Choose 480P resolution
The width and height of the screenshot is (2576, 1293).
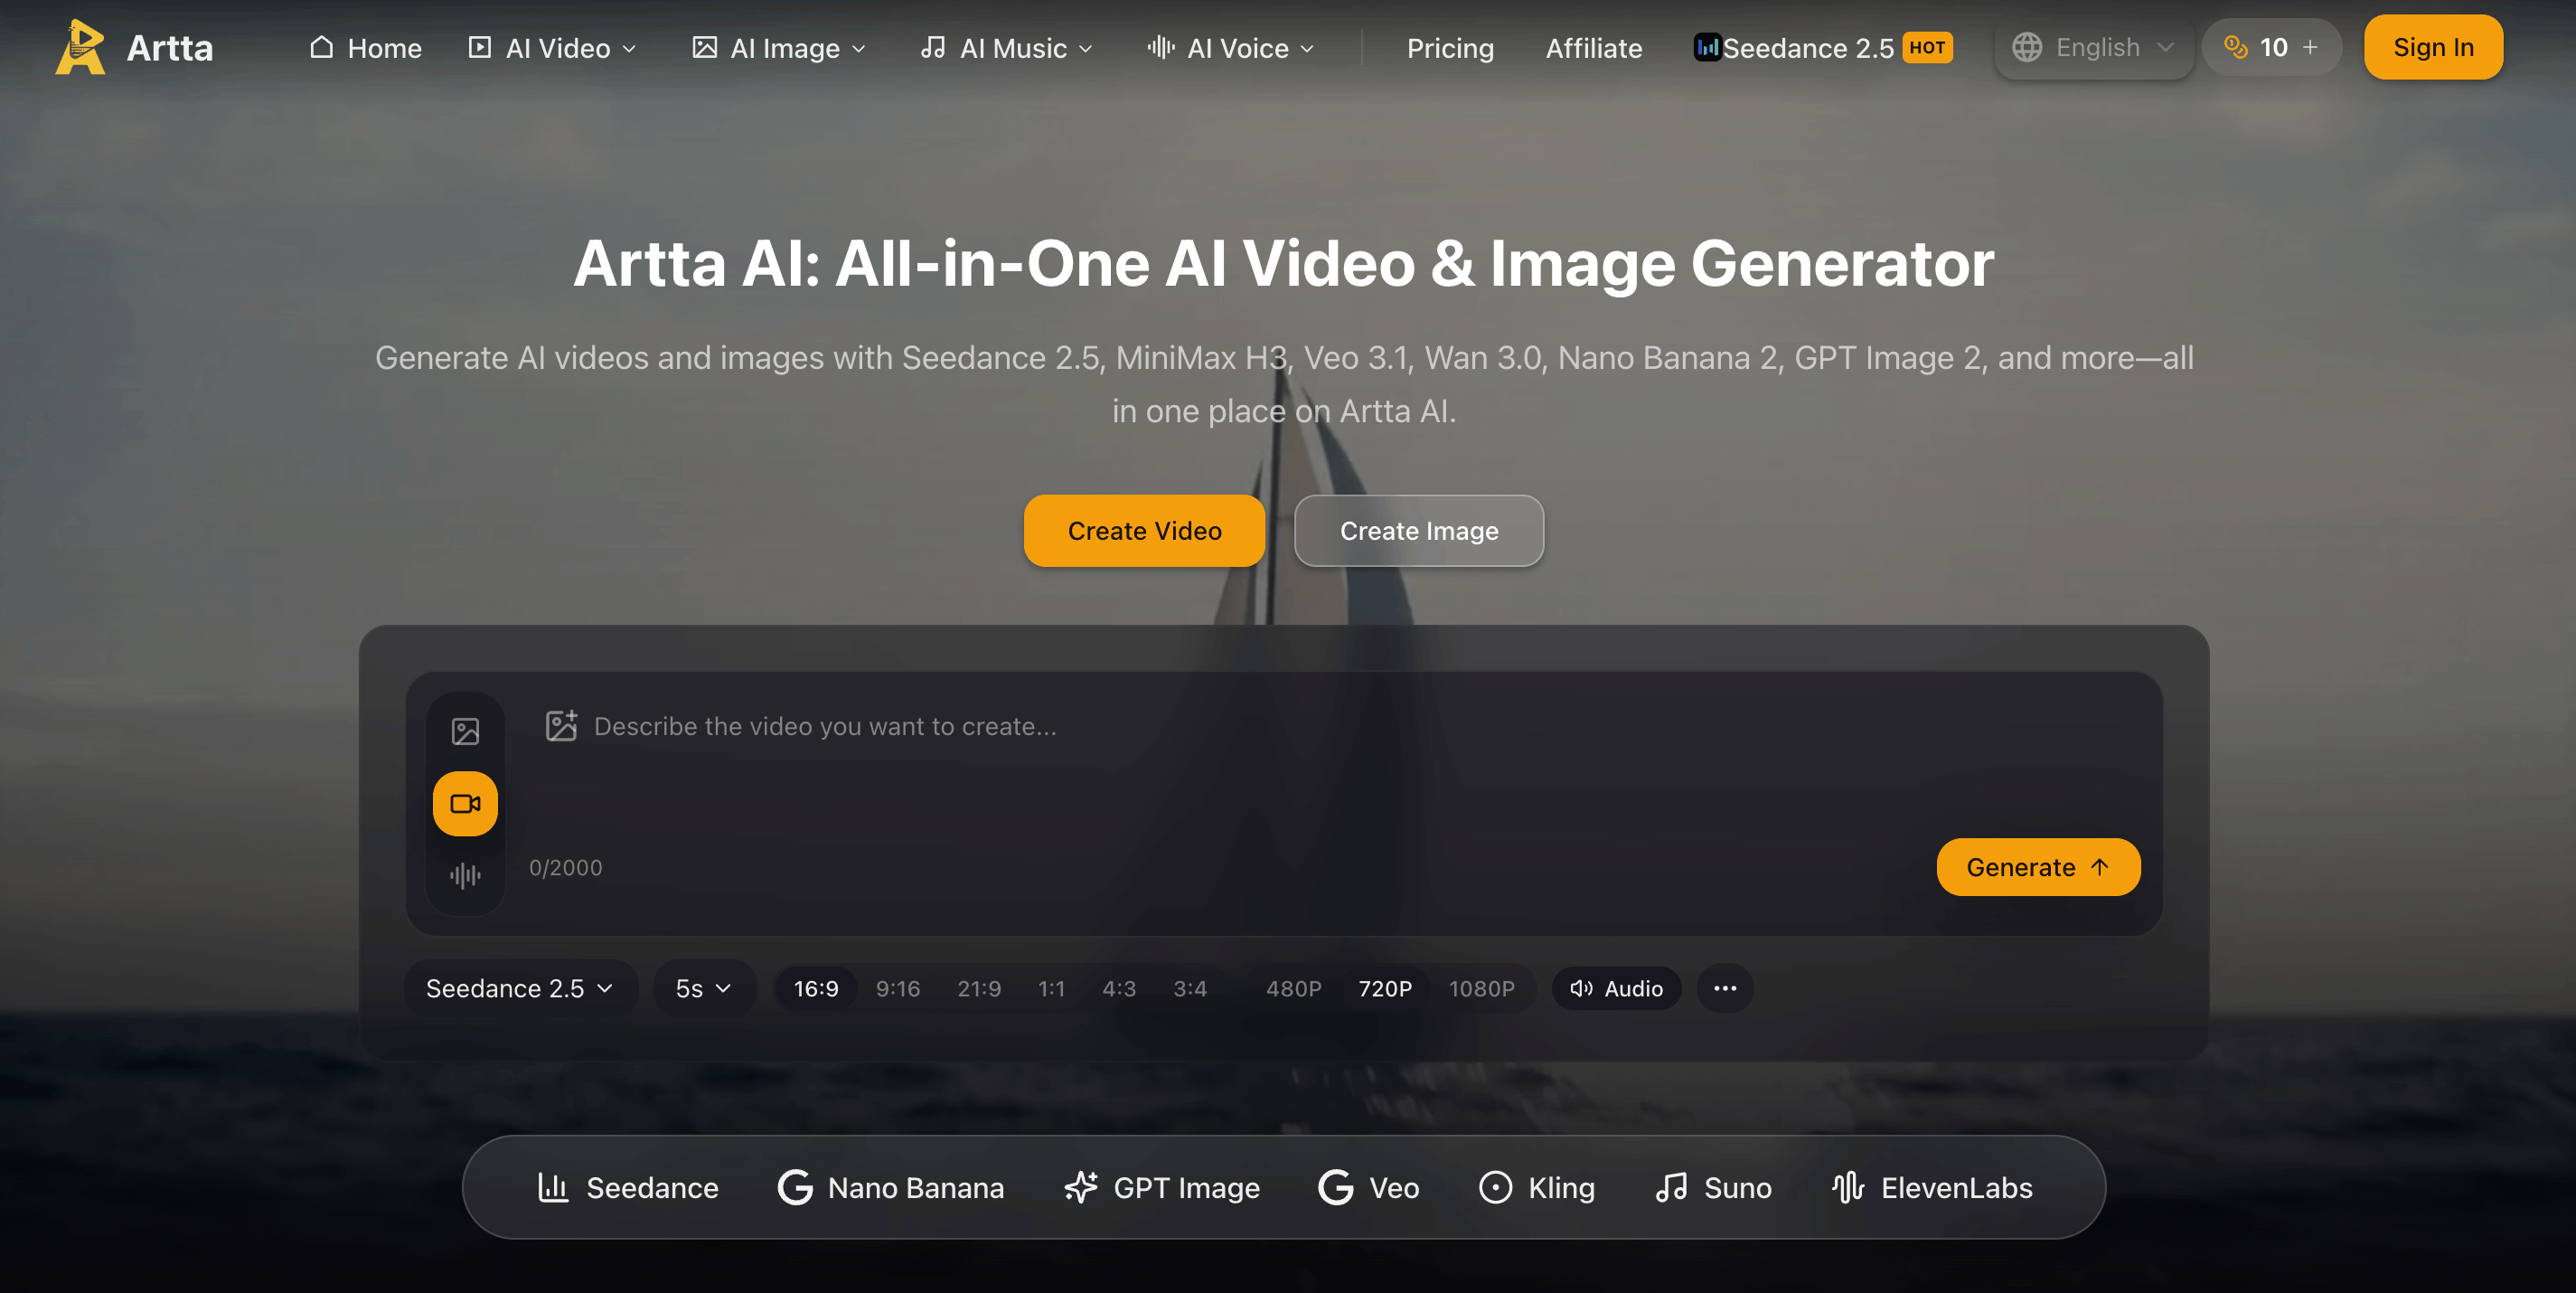pos(1294,988)
